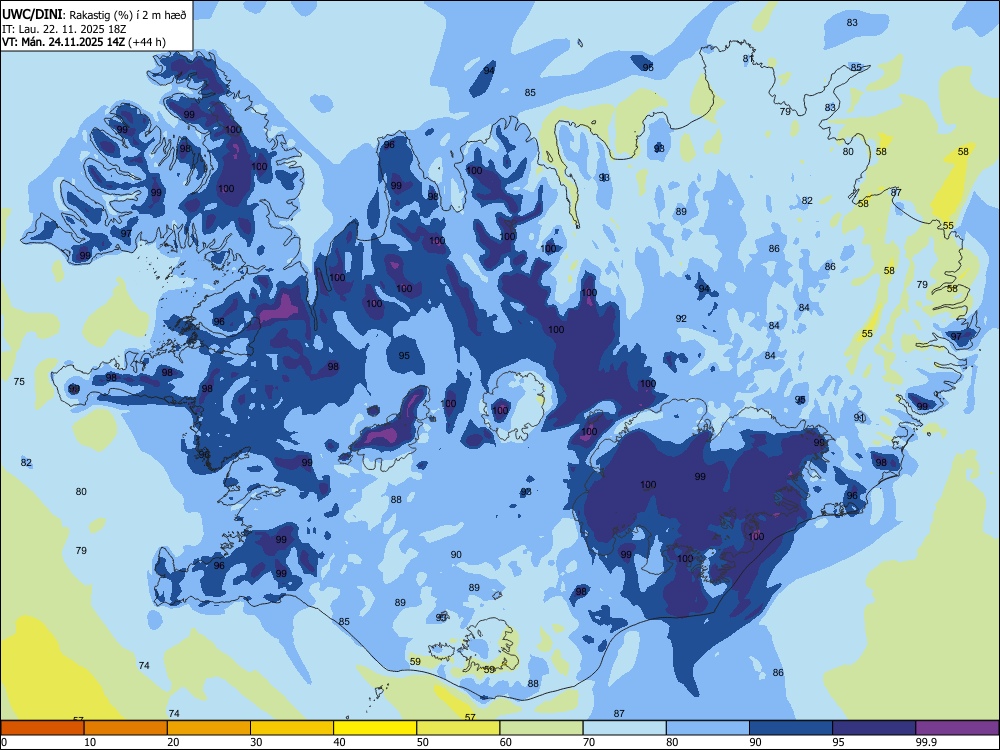Click the bright yellow 40–50 legend swatch
1000x750 pixels.
(375, 728)
